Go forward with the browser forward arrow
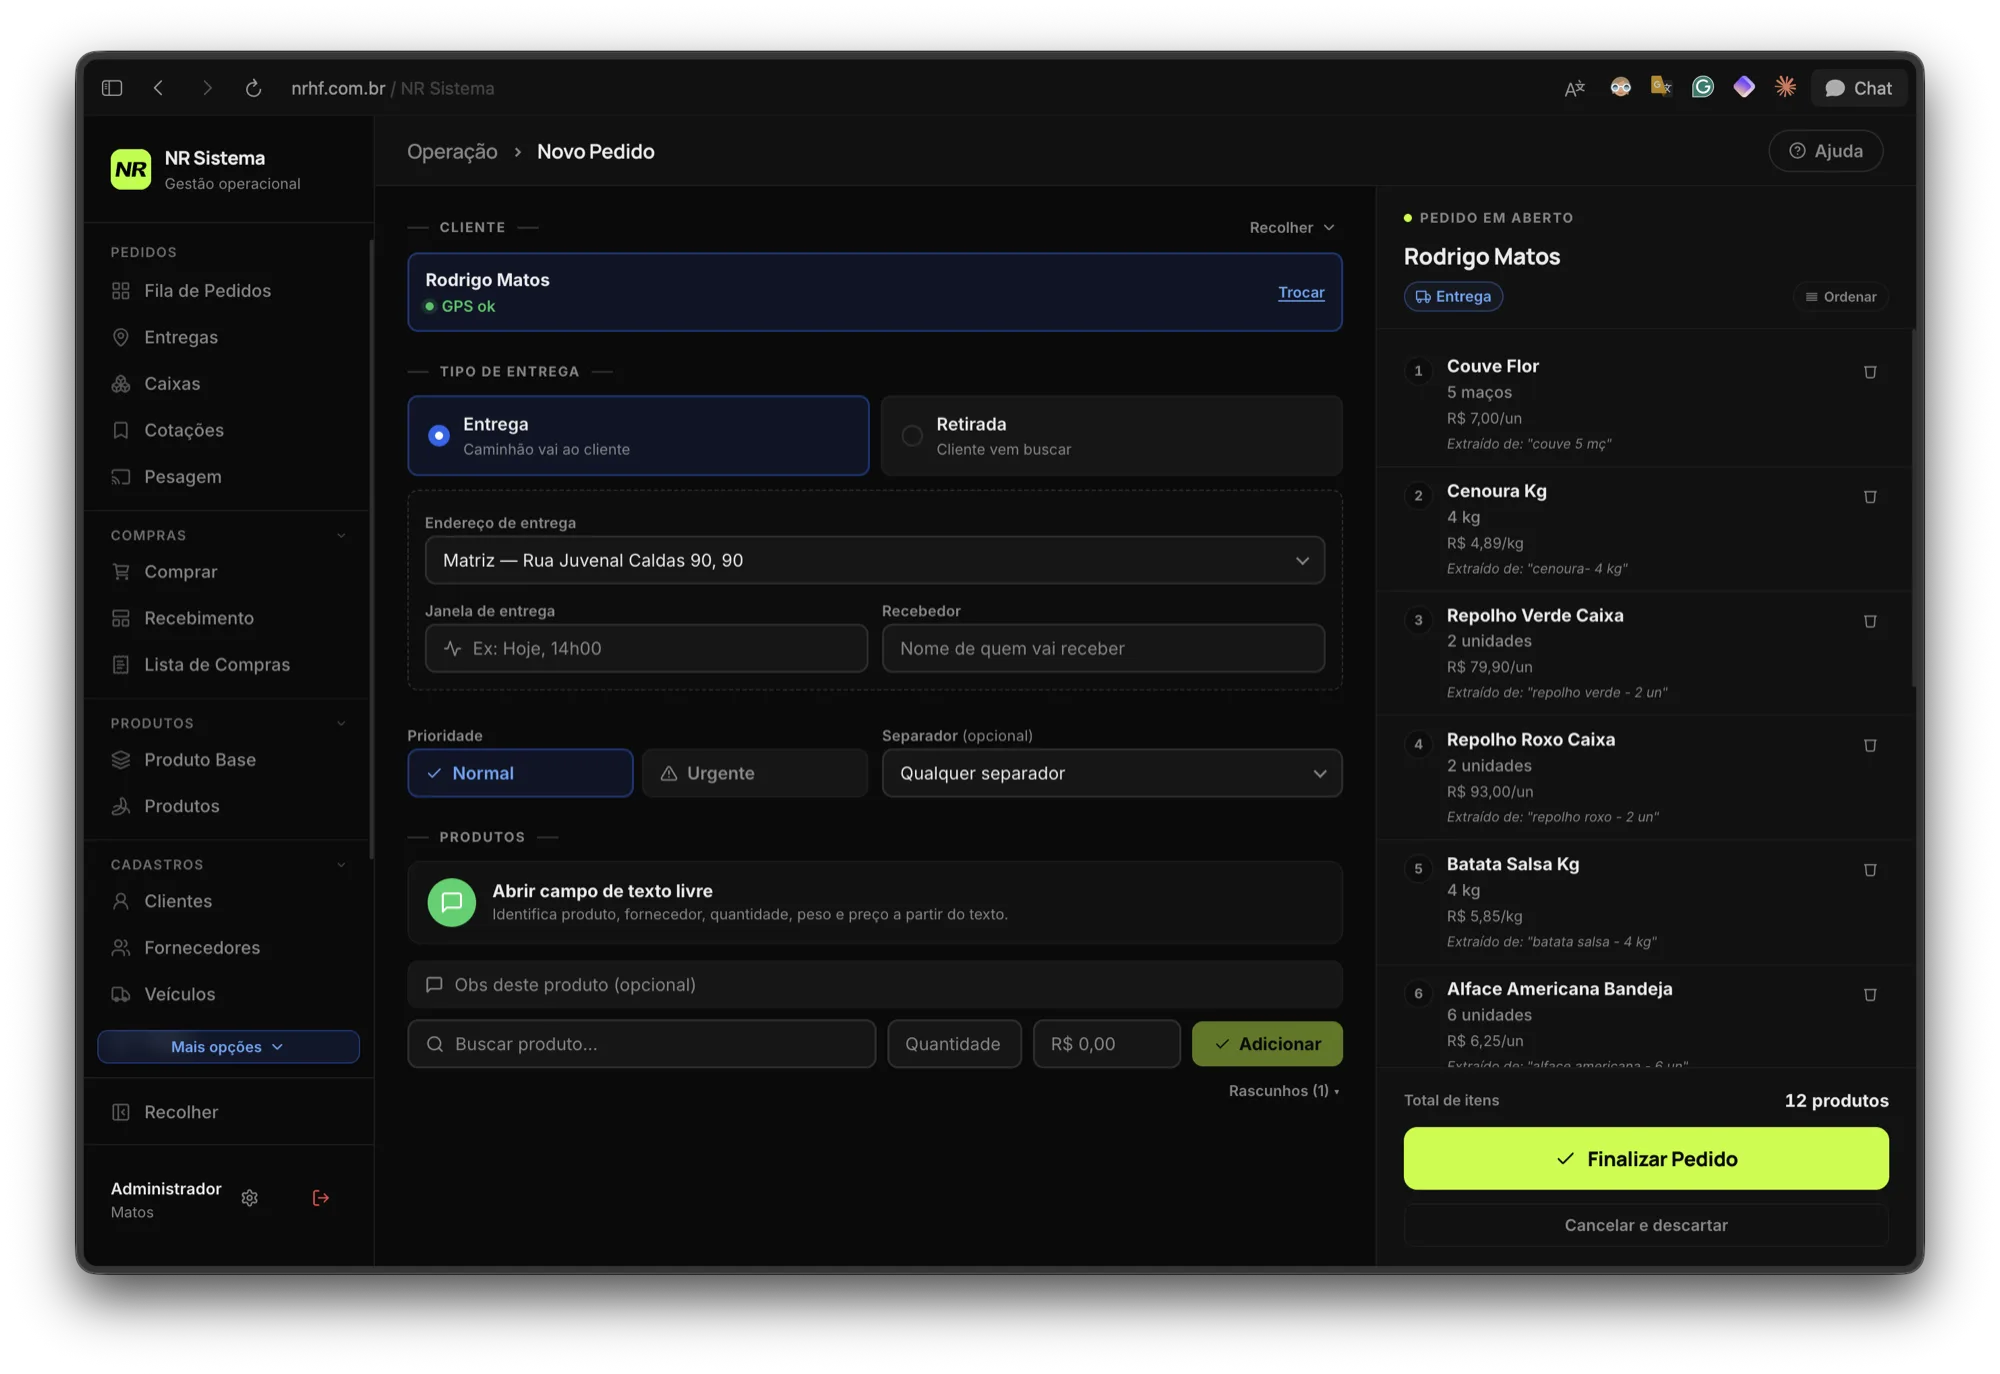The height and width of the screenshot is (1374, 2000). (207, 88)
